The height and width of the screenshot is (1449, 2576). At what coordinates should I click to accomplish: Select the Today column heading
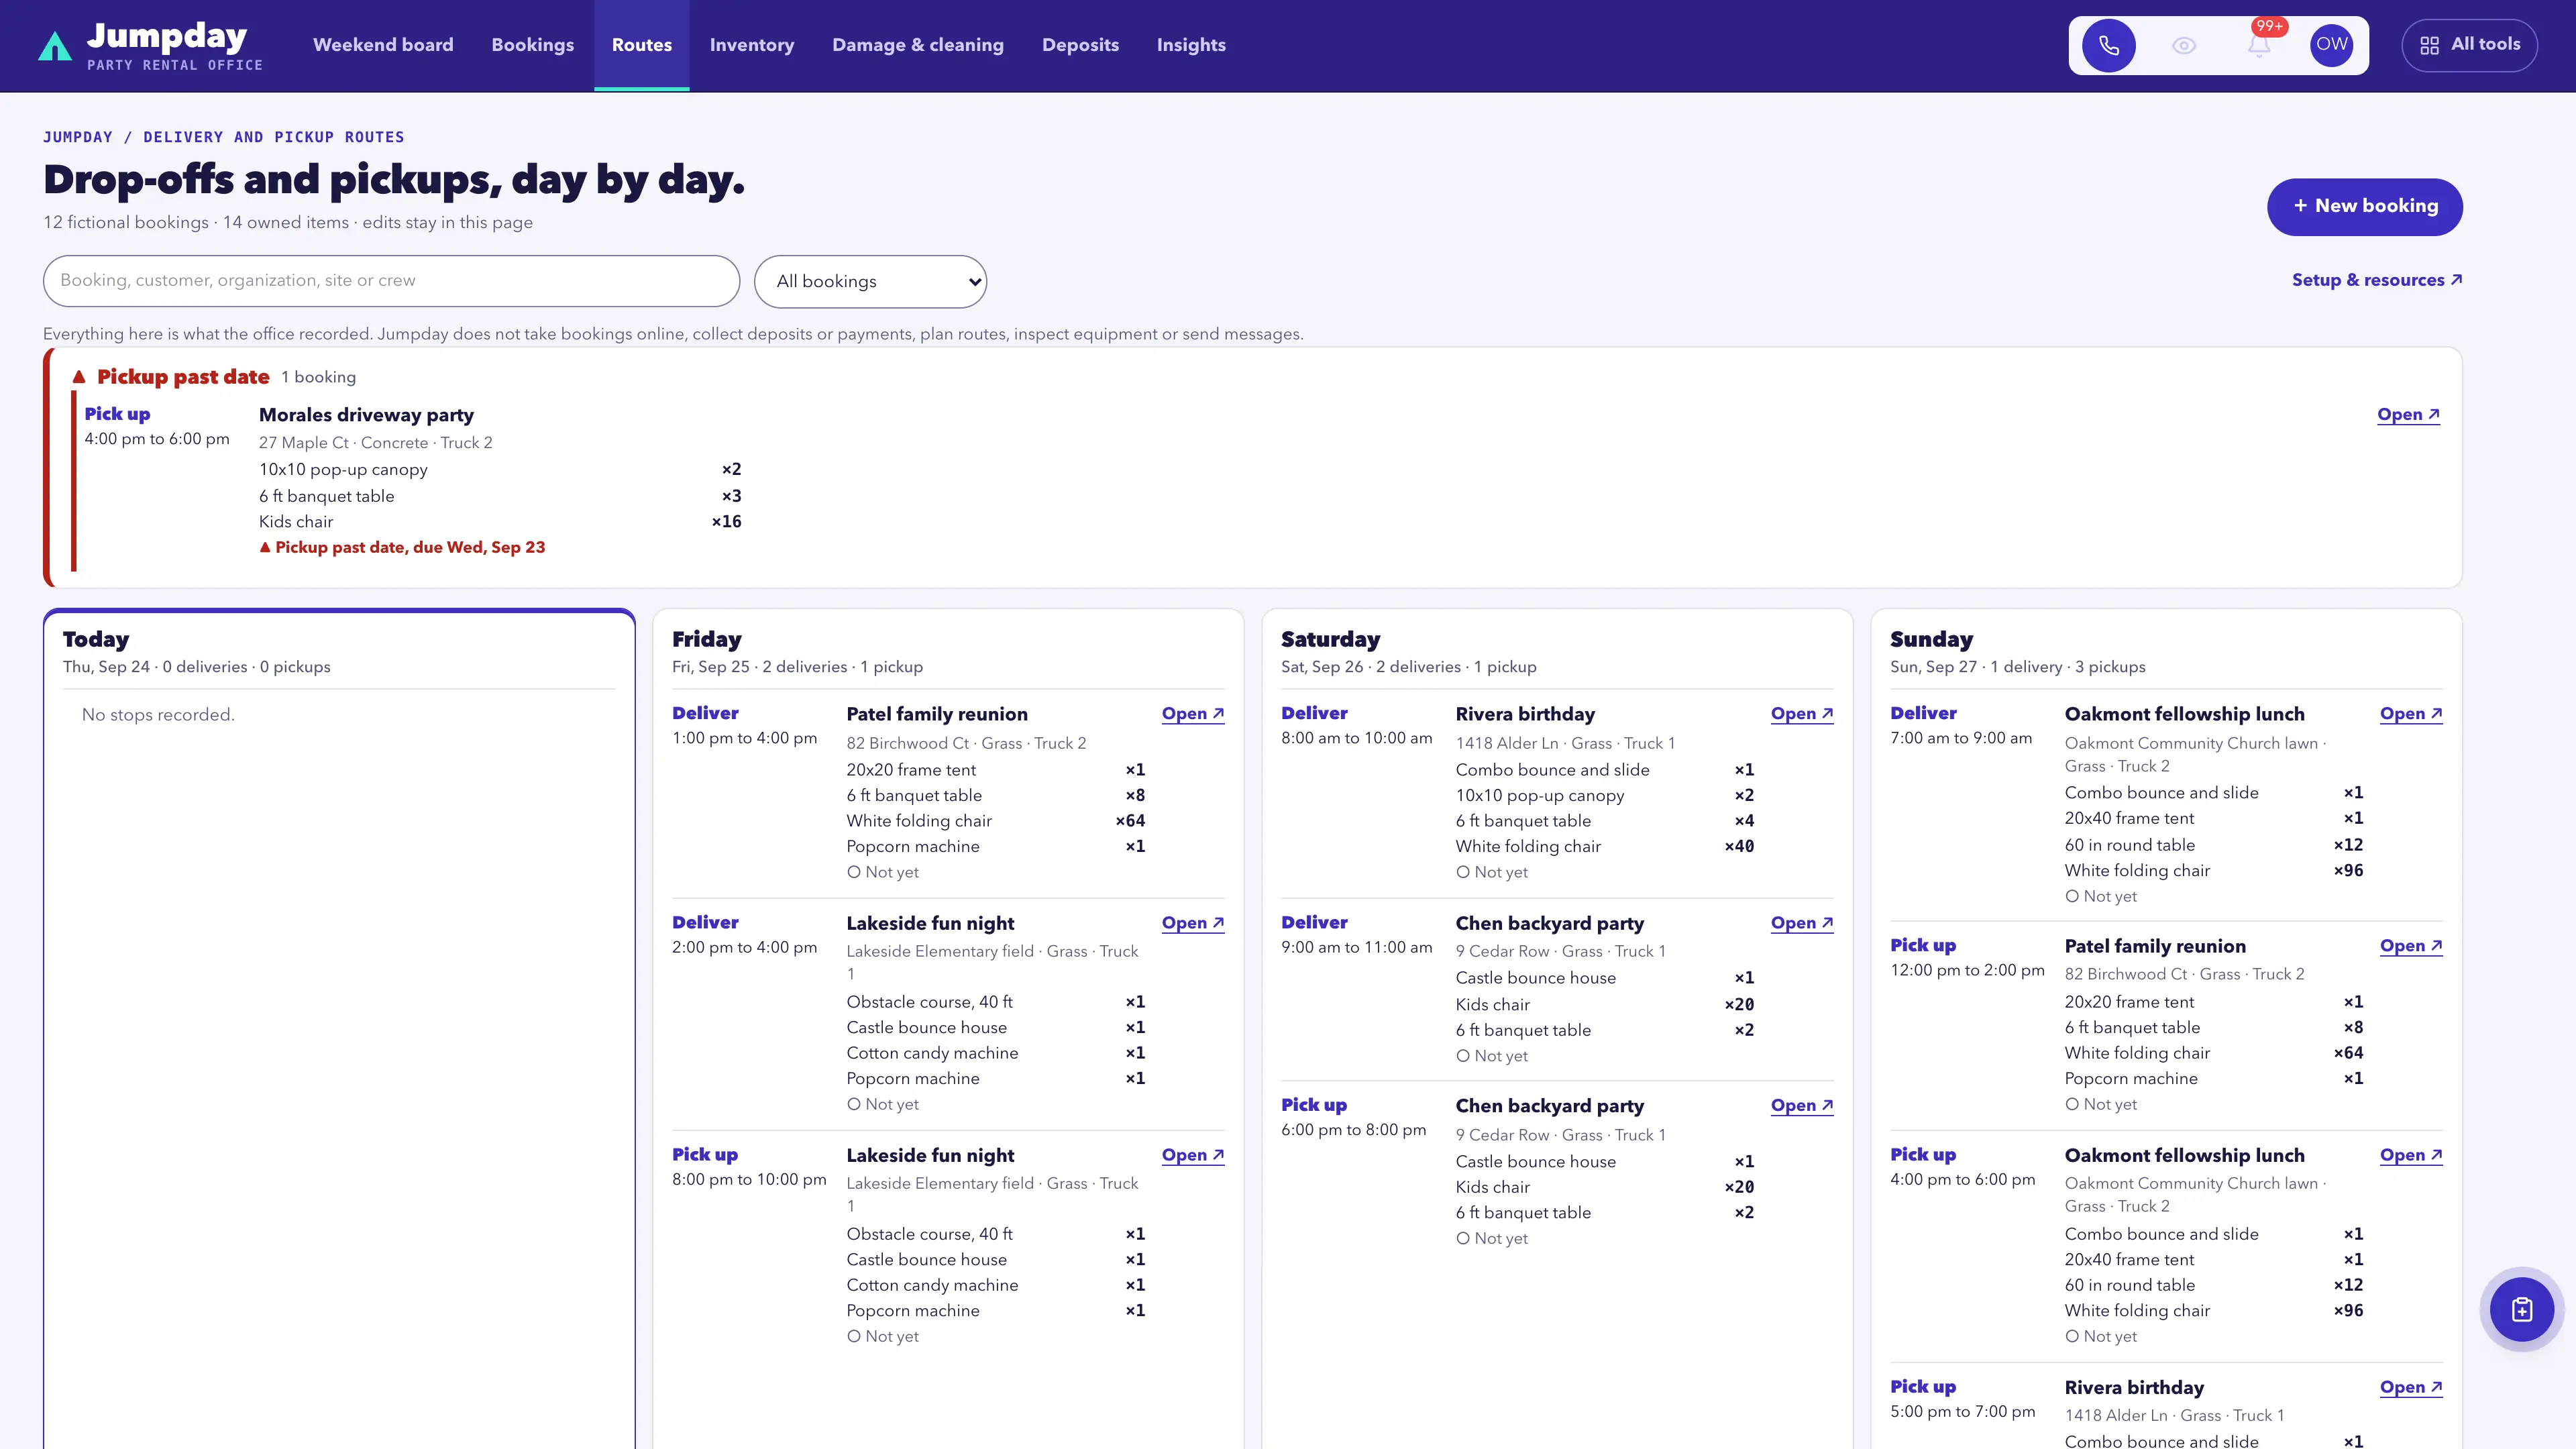[x=96, y=639]
